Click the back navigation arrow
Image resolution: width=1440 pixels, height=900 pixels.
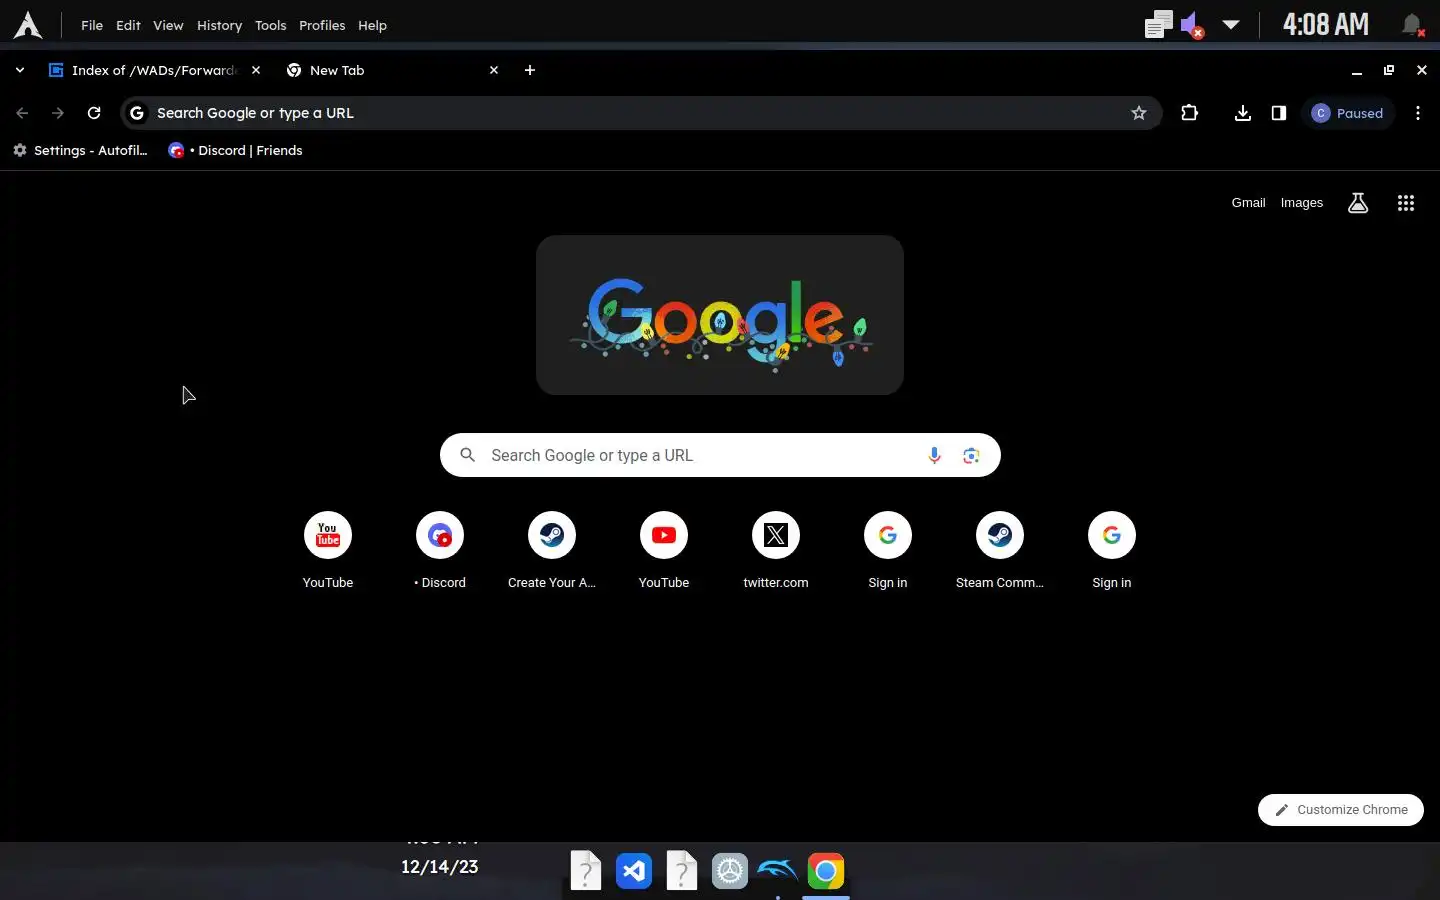tap(22, 113)
